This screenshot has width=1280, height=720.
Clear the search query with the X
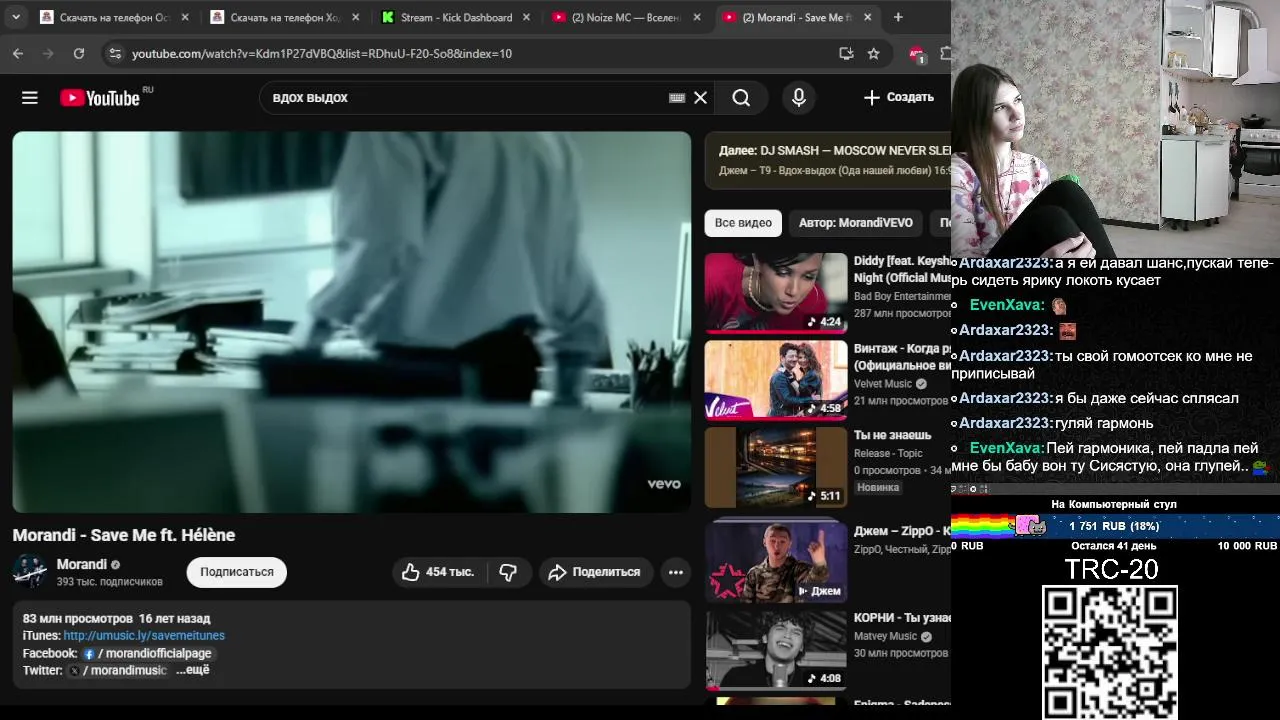click(x=701, y=97)
